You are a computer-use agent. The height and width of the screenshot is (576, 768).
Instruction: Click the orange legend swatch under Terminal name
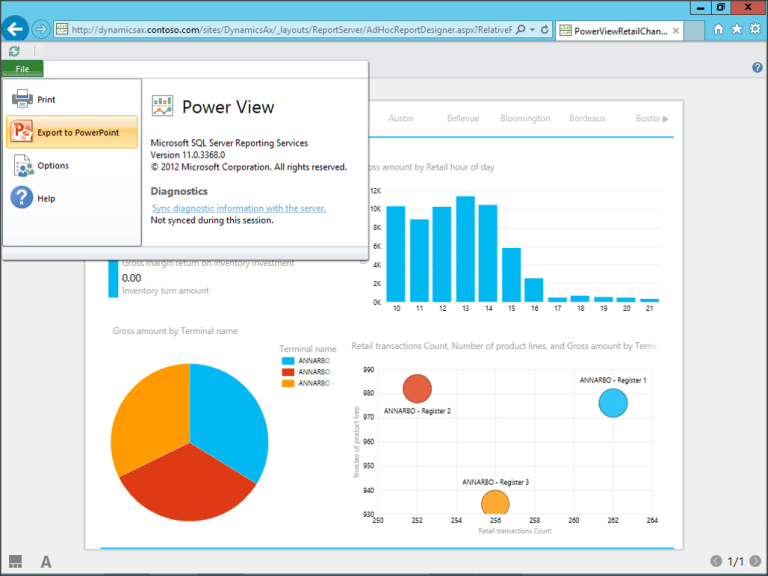[288, 384]
